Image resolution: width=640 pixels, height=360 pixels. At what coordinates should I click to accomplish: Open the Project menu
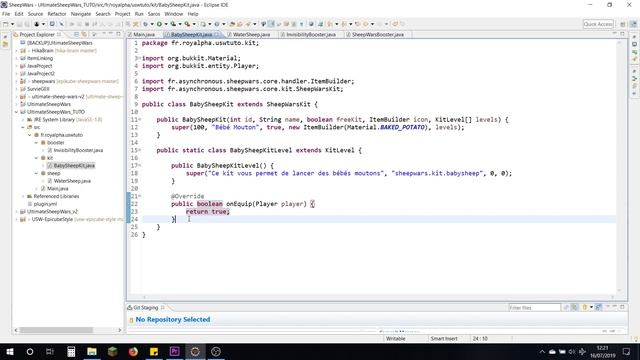coord(122,14)
